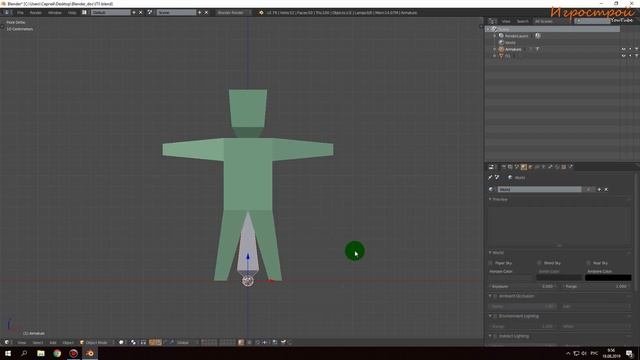
Task: Enable the Blend Sky checkbox
Action: pos(540,263)
